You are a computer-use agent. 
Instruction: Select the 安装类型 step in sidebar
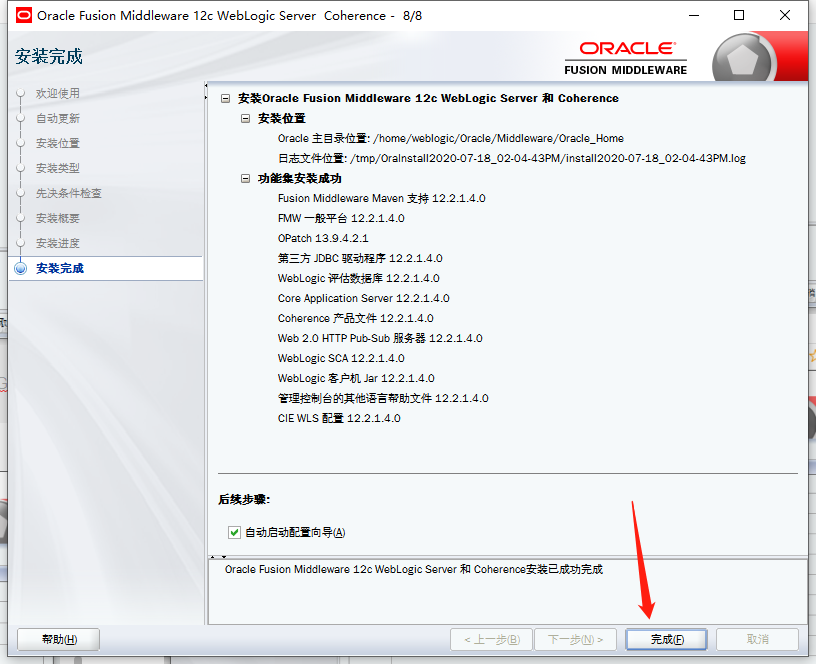click(x=58, y=168)
